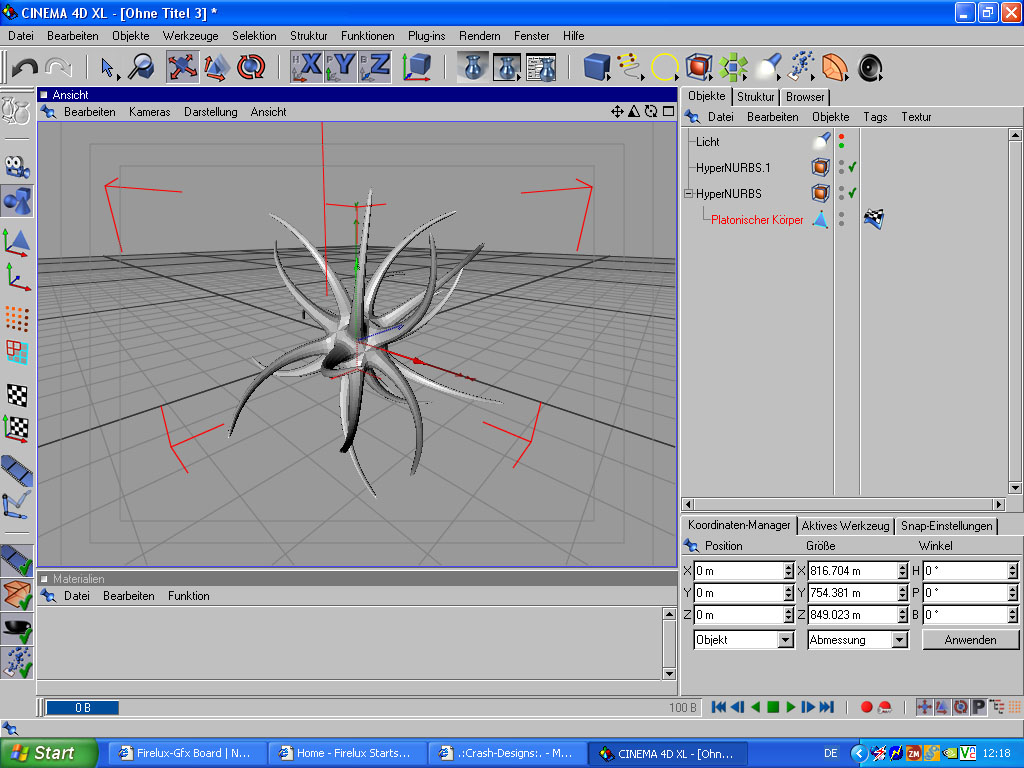Screen dimensions: 1024x768
Task: Toggle the Y axis lock
Action: click(342, 67)
